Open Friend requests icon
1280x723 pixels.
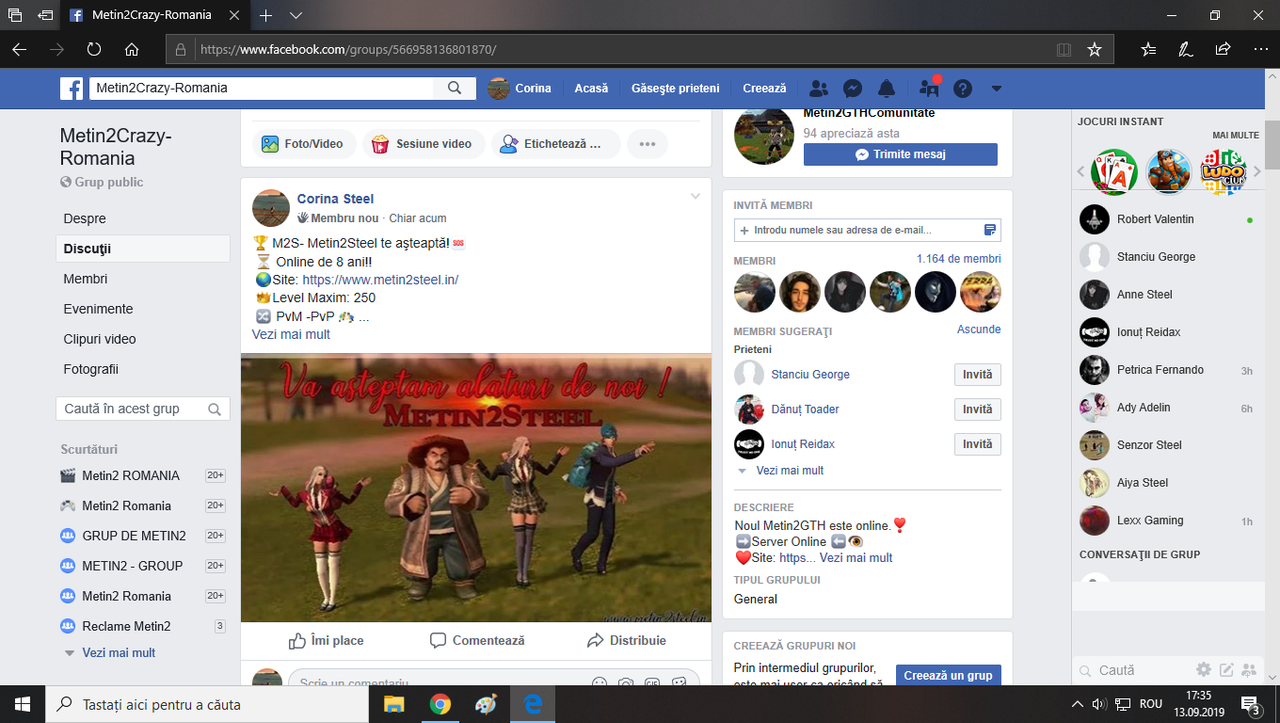click(819, 88)
